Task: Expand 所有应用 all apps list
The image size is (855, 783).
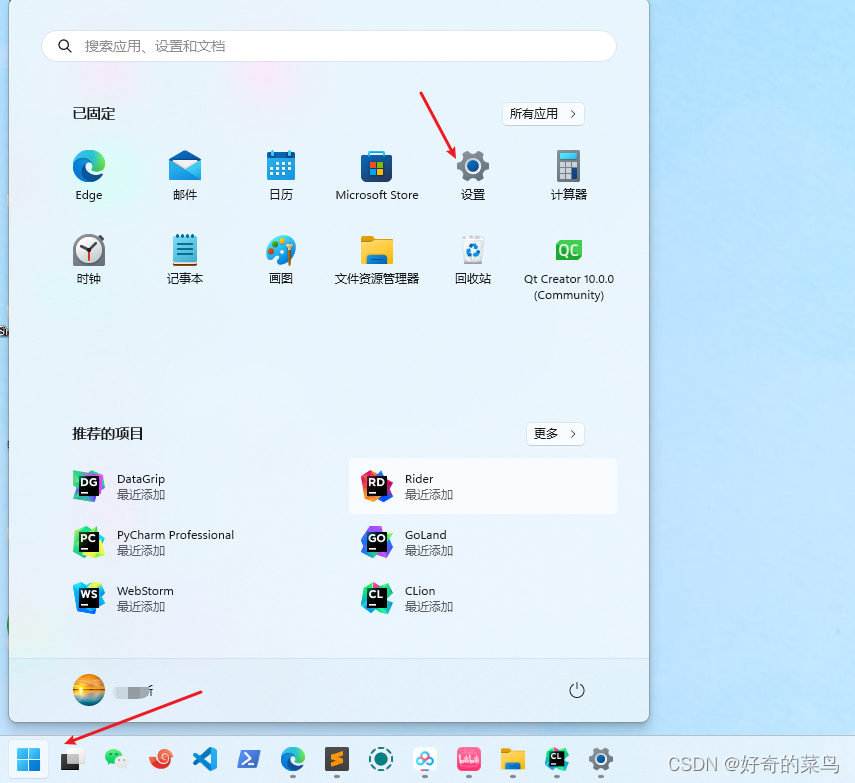Action: (x=543, y=114)
